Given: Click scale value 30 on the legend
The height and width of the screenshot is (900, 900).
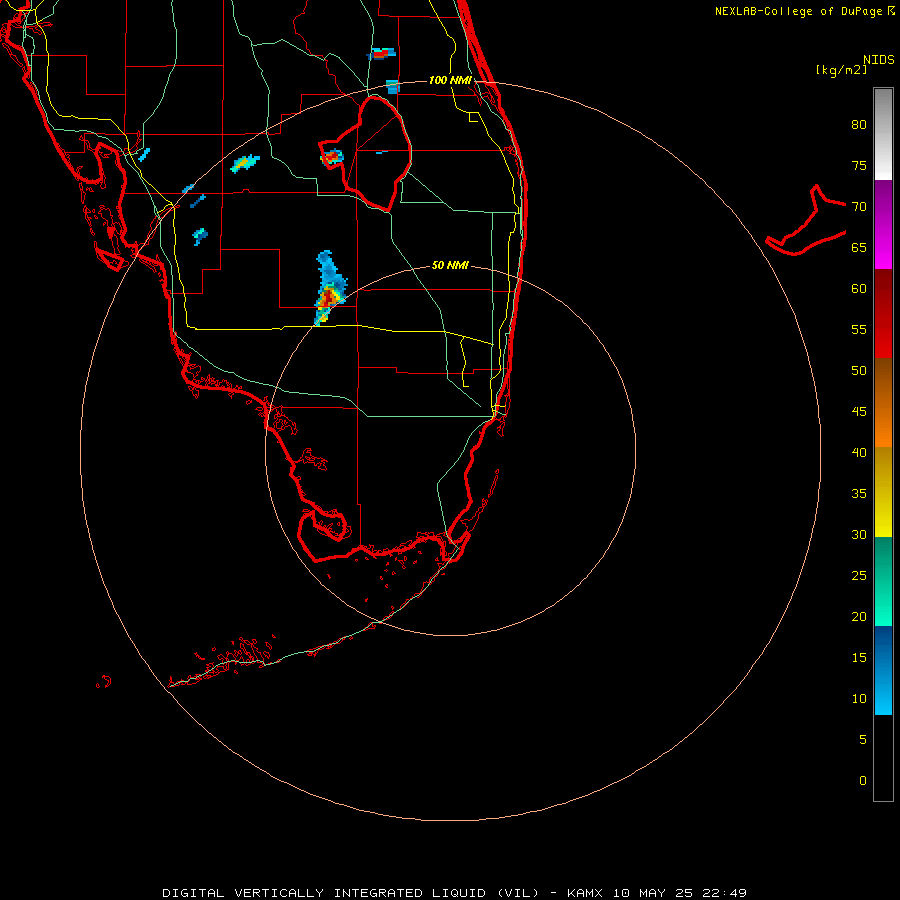Looking at the screenshot, I should click(859, 534).
